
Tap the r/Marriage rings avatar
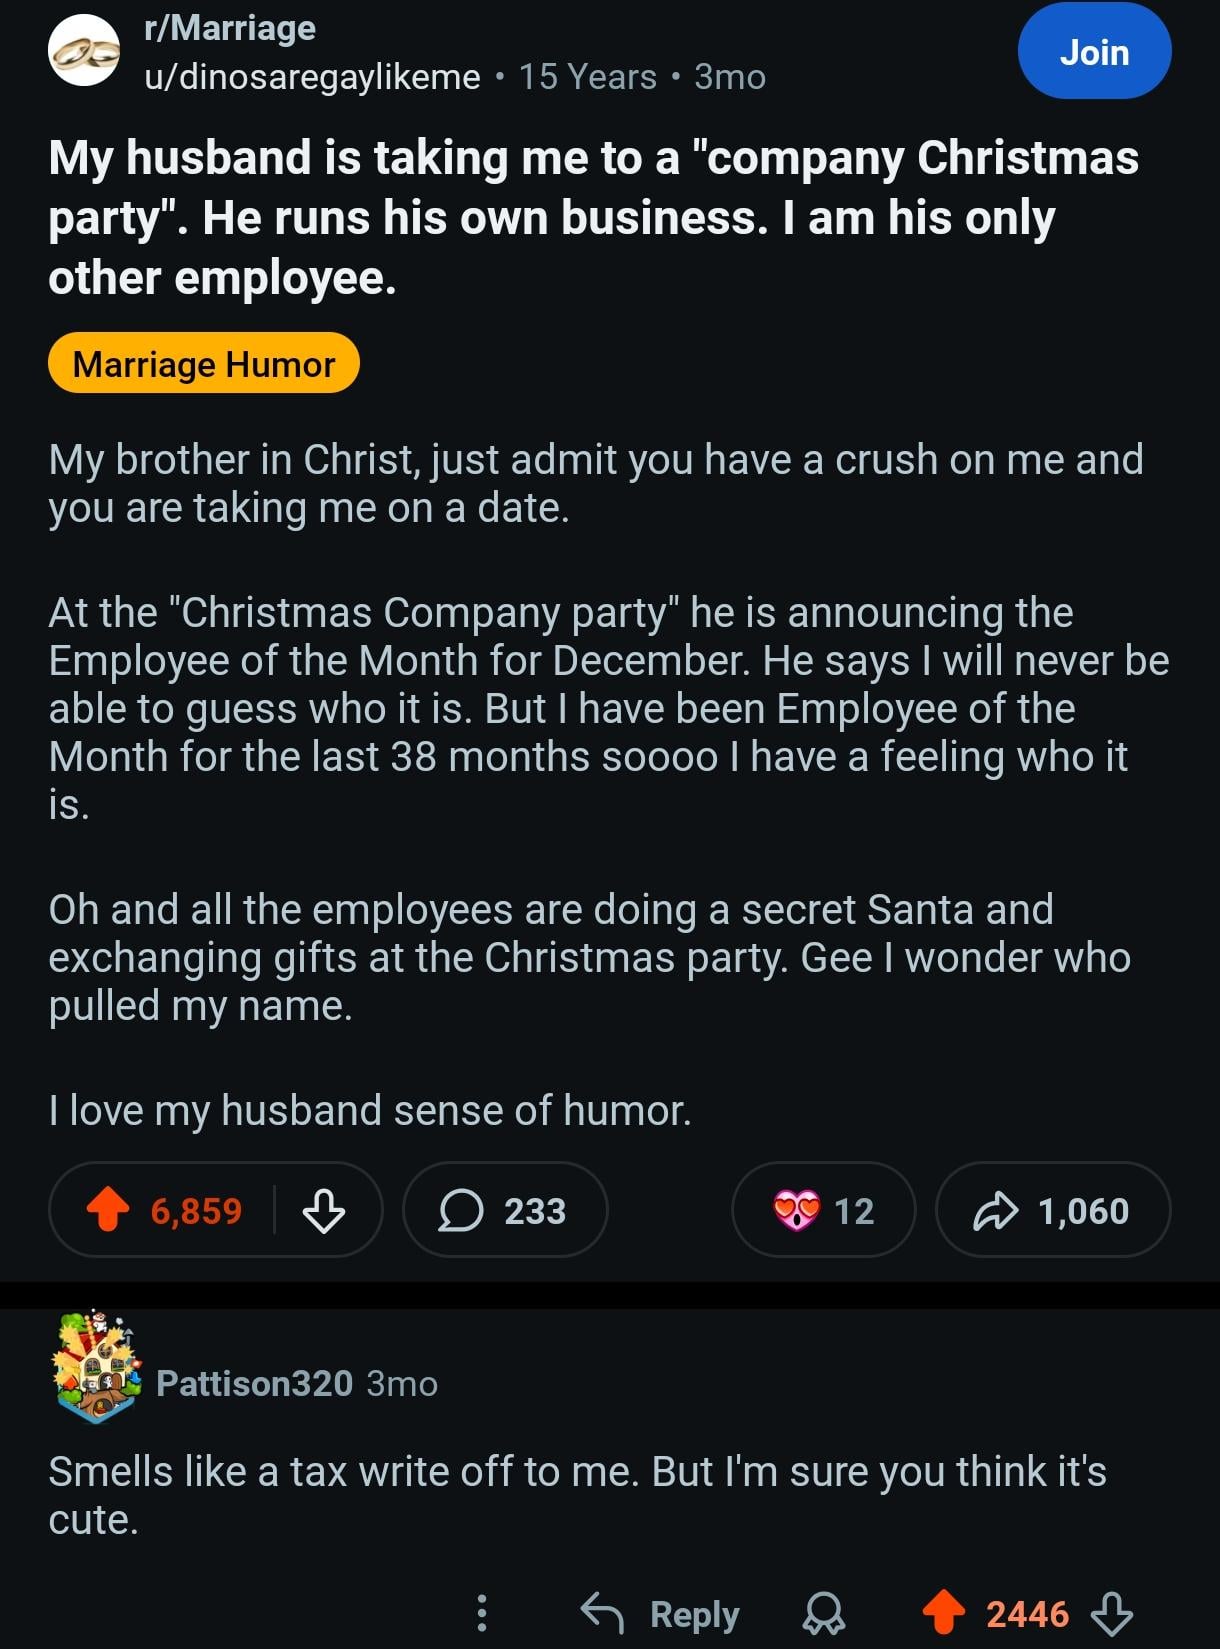[x=84, y=50]
